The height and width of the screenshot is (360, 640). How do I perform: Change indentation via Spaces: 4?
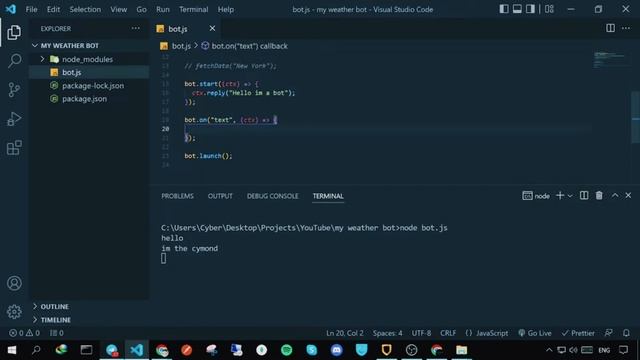tap(387, 333)
